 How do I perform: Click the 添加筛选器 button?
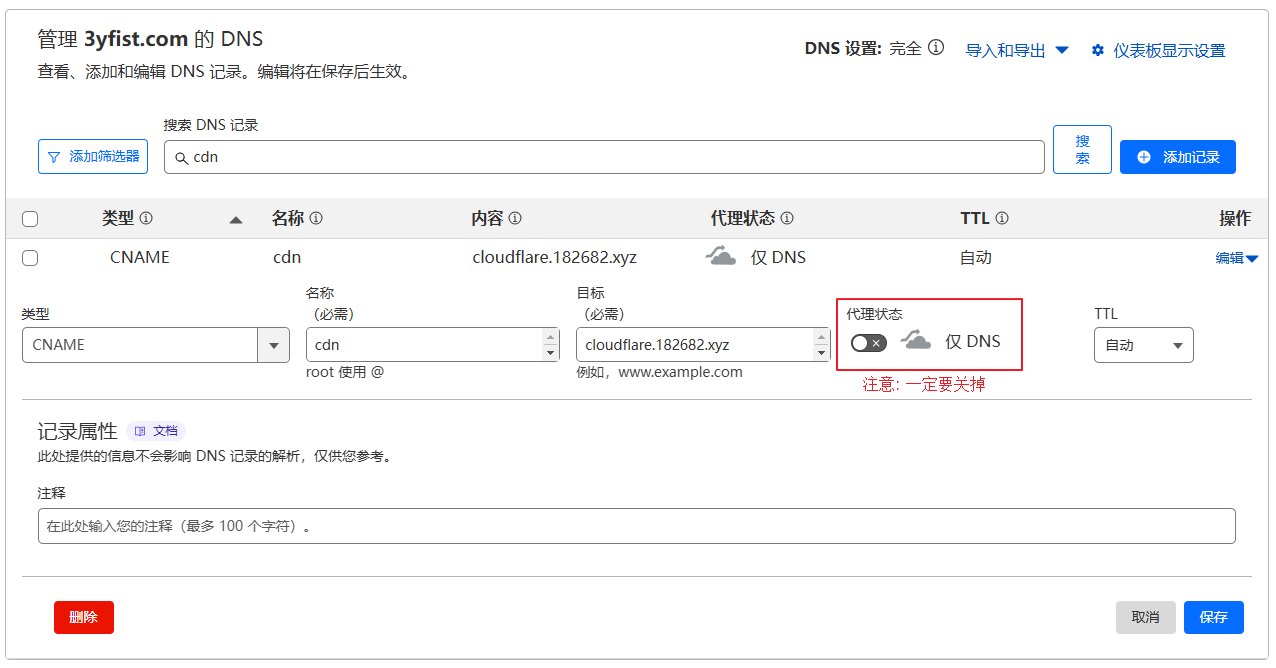pyautogui.click(x=93, y=157)
